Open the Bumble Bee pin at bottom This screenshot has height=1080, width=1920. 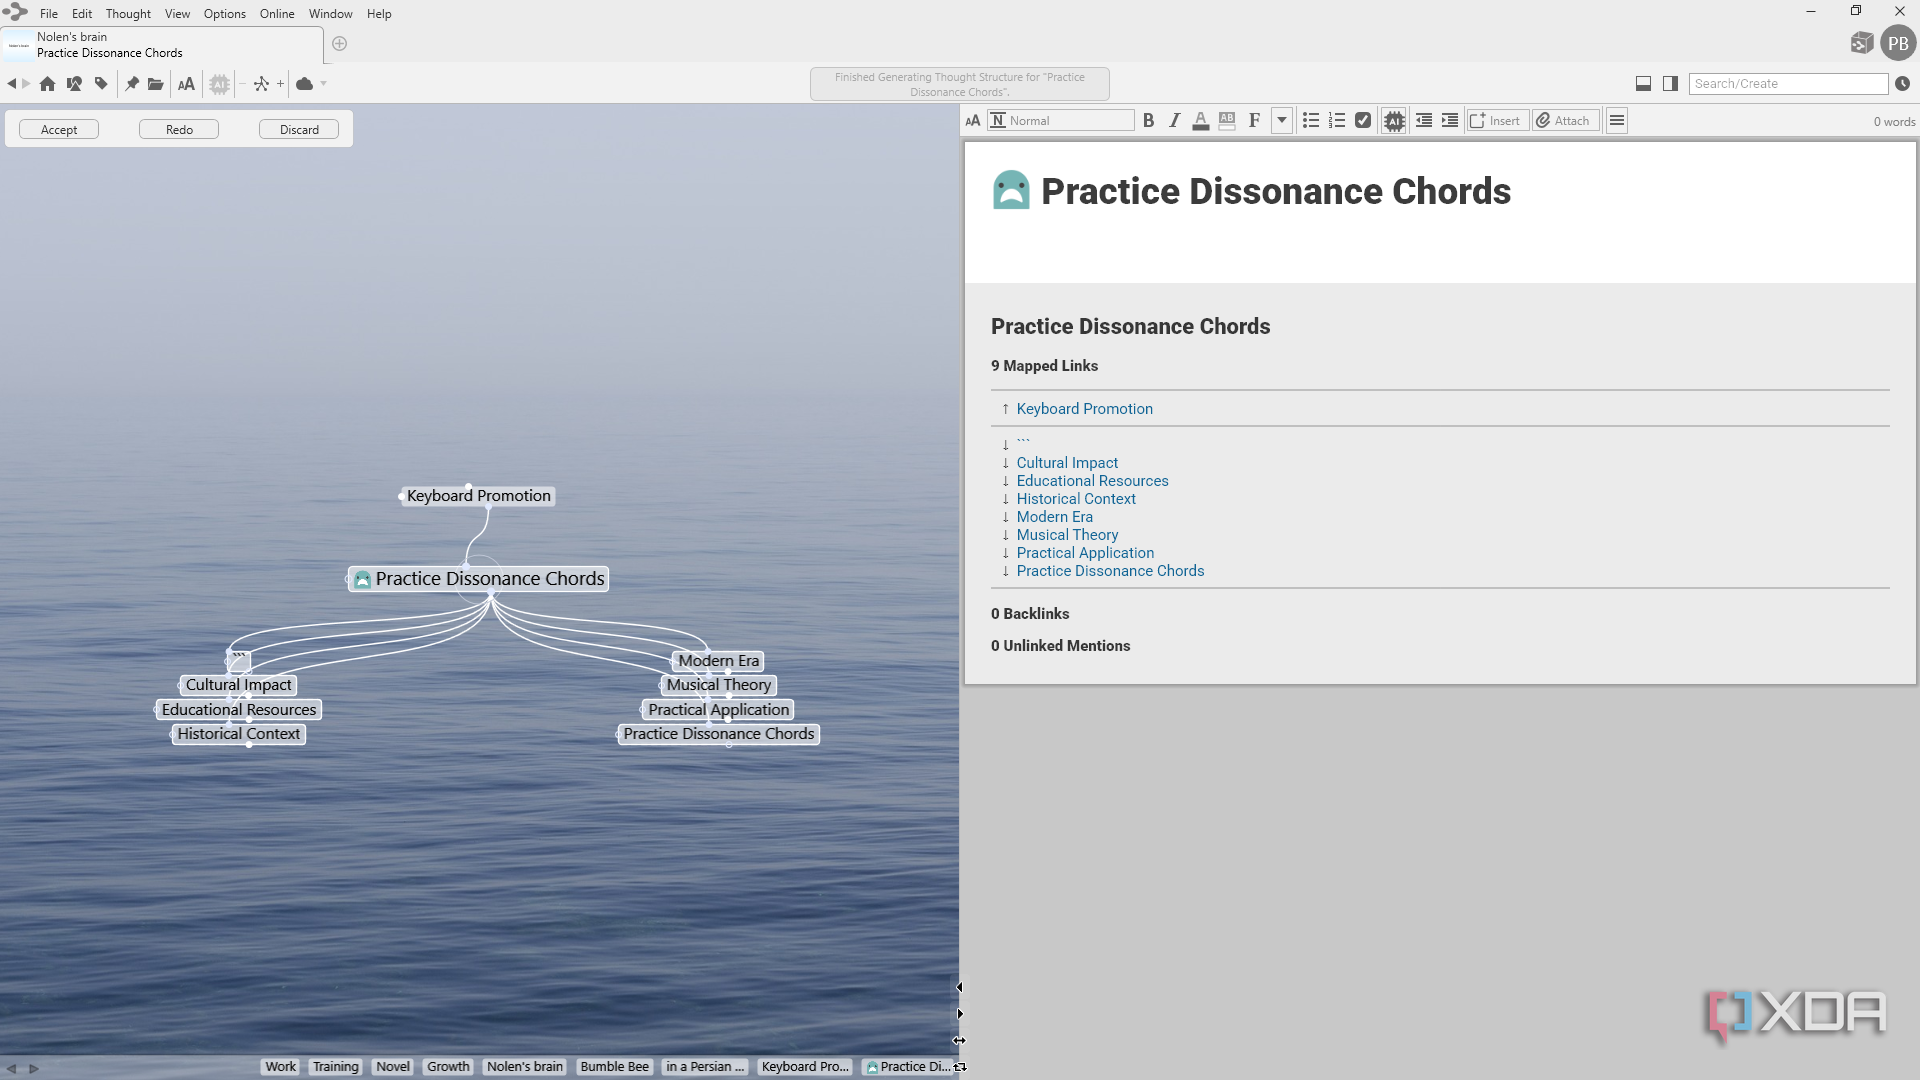point(614,1067)
